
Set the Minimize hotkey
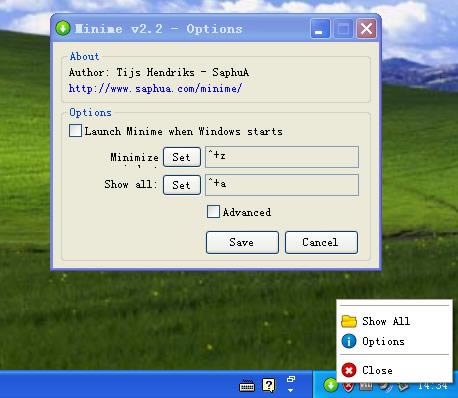[182, 157]
